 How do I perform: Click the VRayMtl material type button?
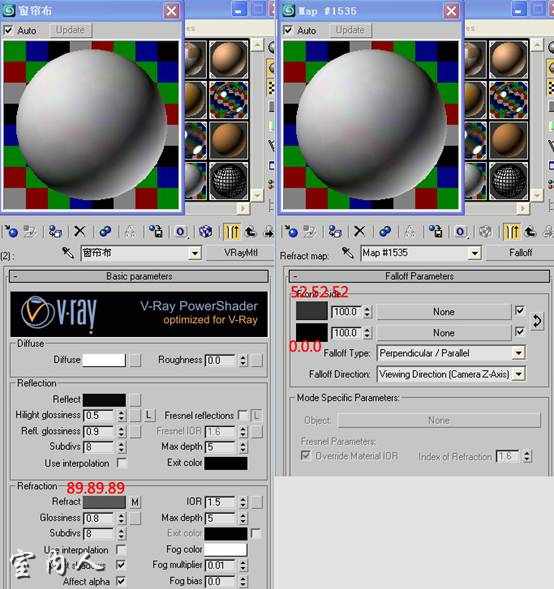point(241,253)
